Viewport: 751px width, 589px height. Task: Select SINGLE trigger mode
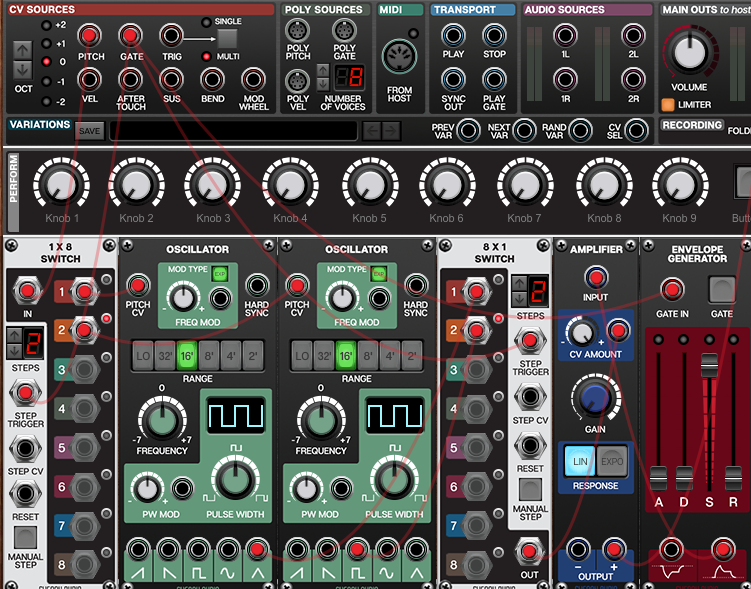tap(206, 22)
